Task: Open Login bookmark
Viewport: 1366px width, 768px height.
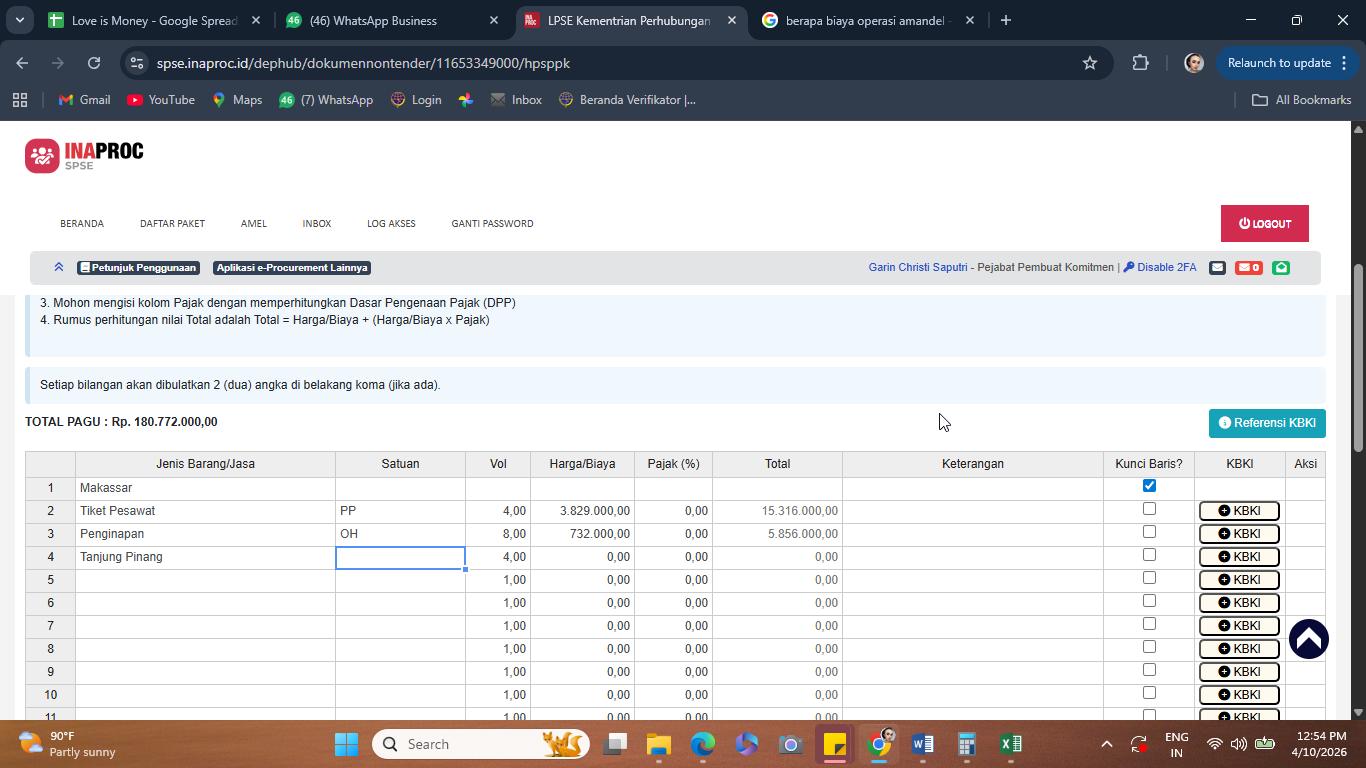Action: (416, 100)
